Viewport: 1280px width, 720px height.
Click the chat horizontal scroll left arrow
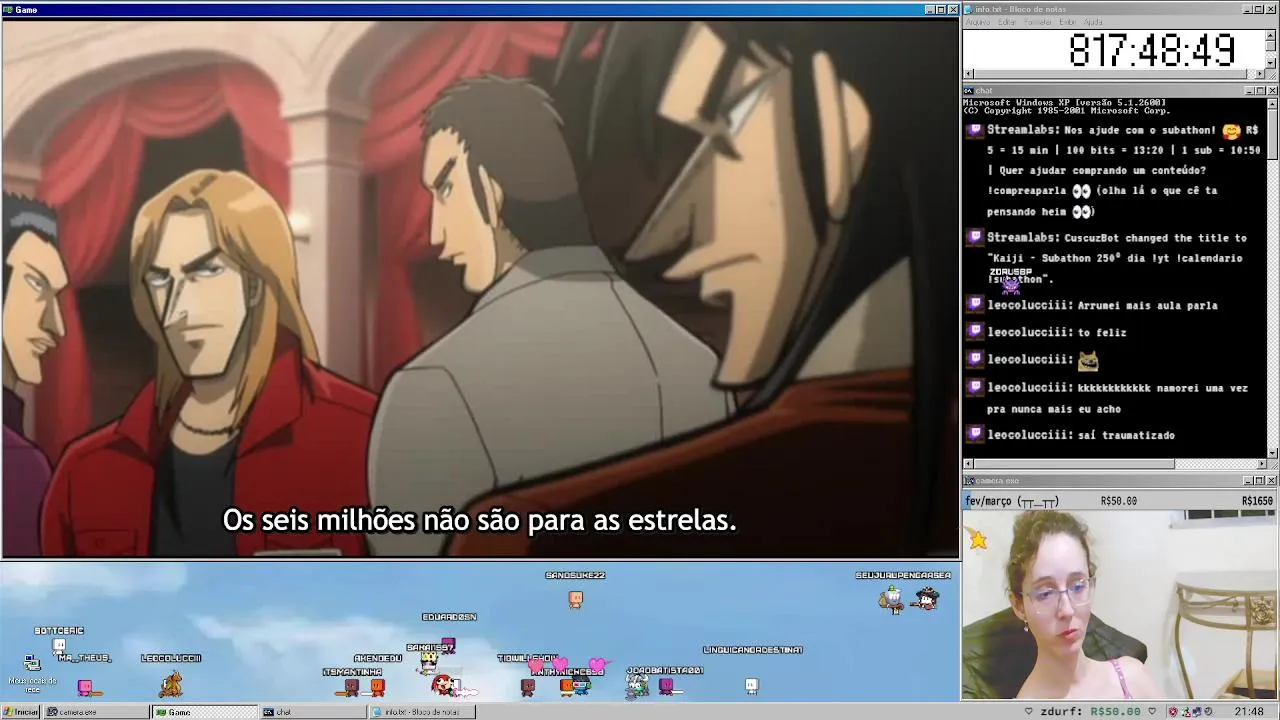pos(968,464)
